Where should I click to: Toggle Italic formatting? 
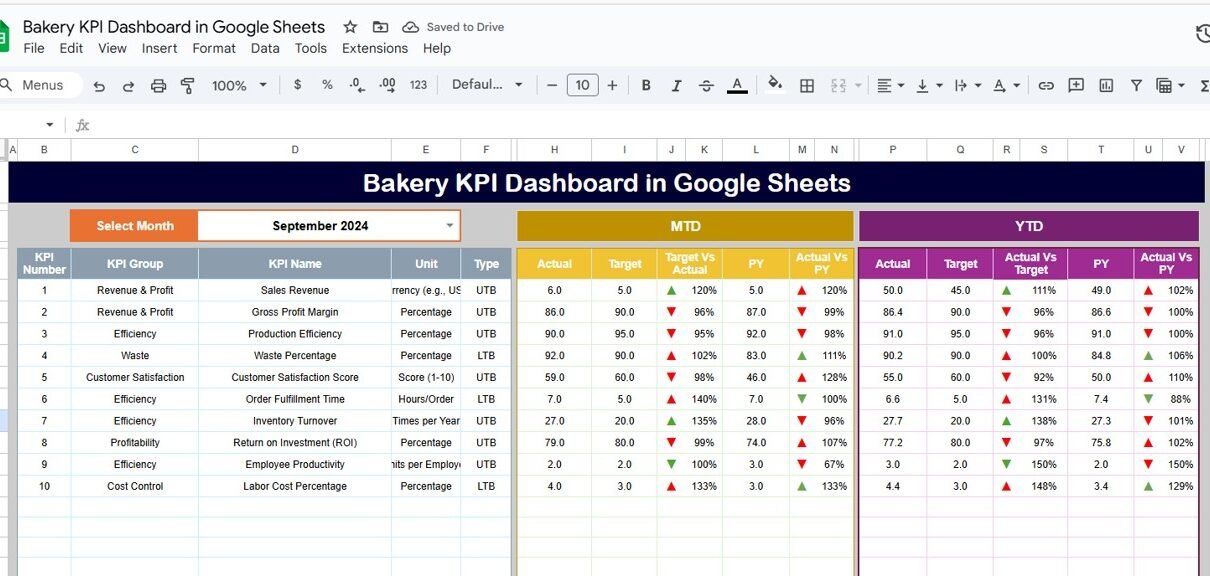point(676,86)
